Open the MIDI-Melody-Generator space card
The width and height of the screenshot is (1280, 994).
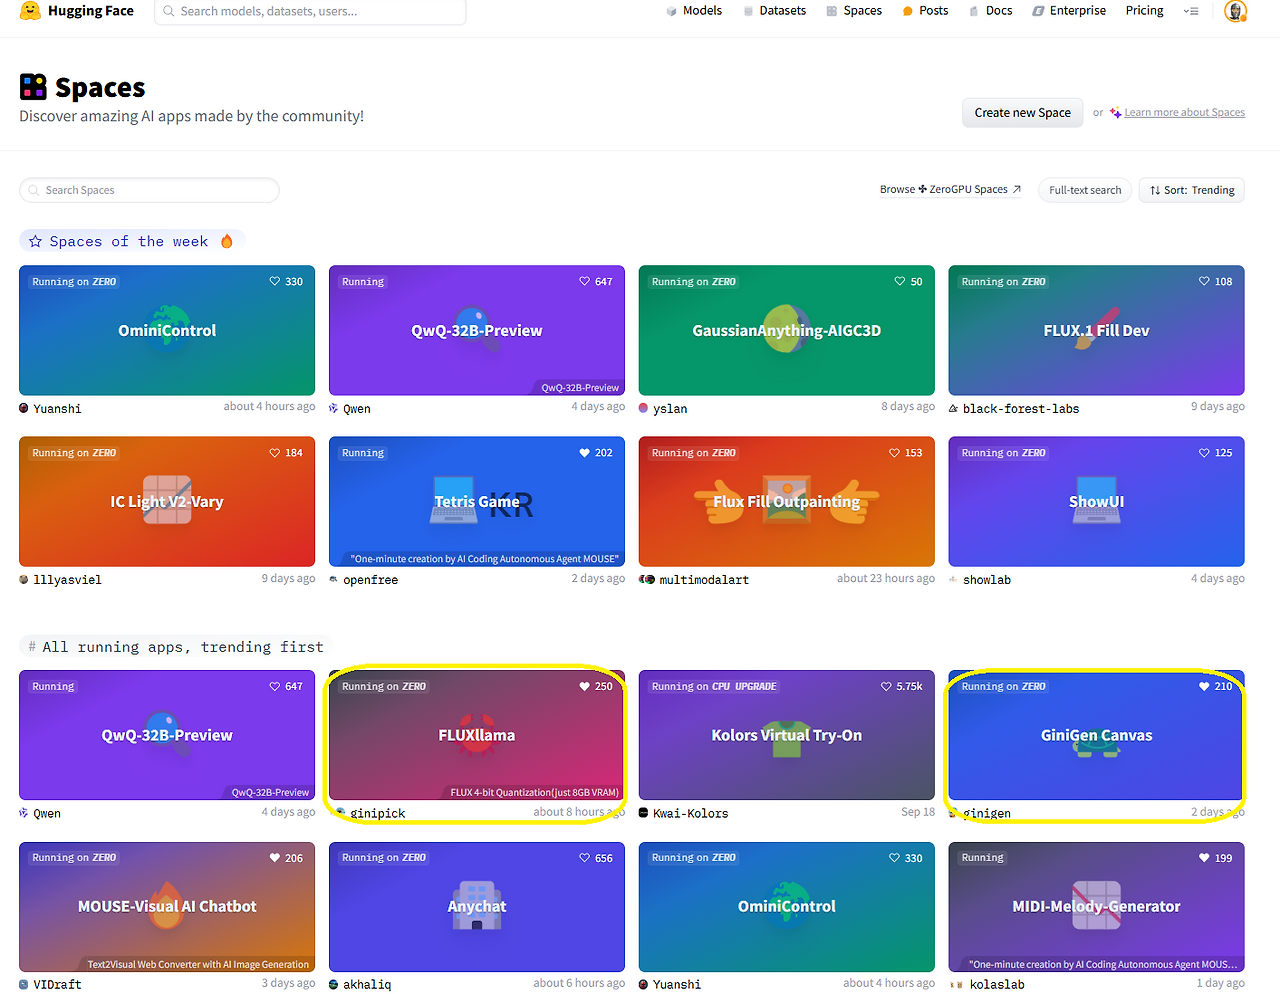click(x=1097, y=907)
